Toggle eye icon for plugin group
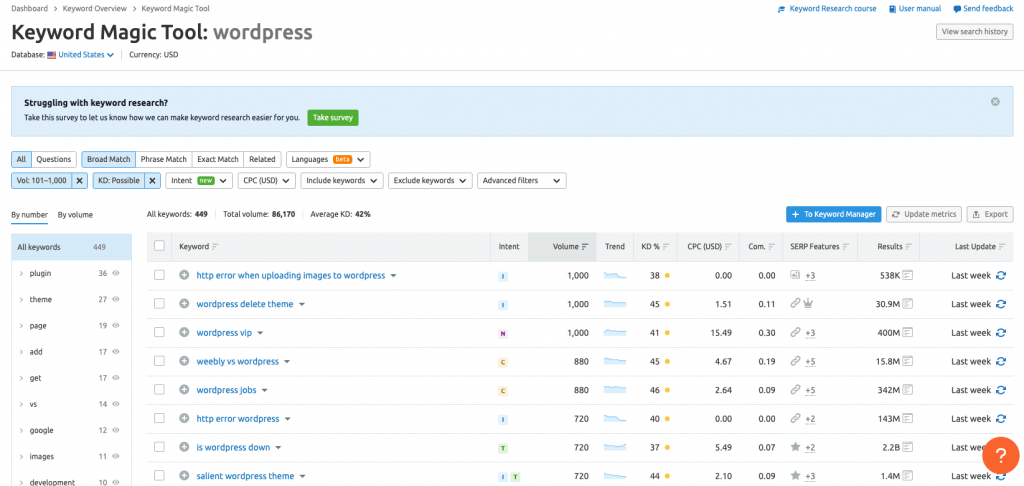Viewport: 1024px width, 486px height. click(x=116, y=274)
